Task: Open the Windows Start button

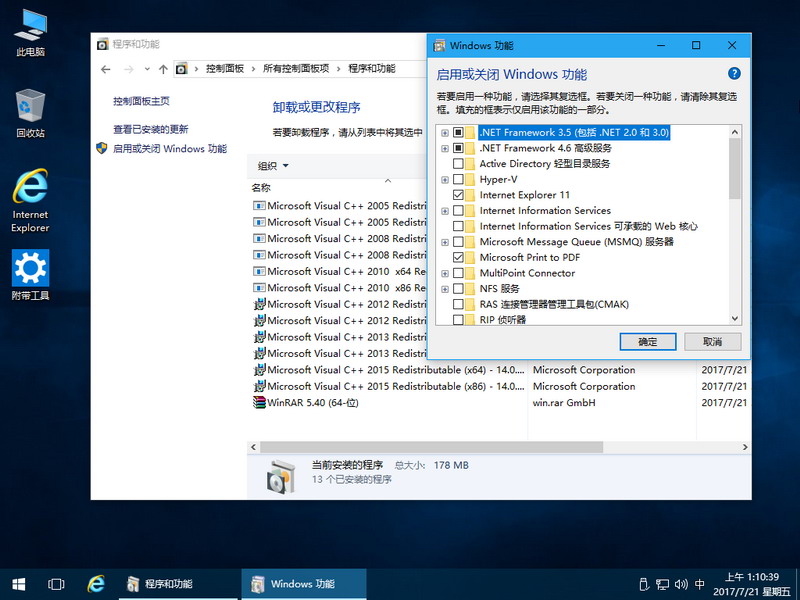Action: 19,584
